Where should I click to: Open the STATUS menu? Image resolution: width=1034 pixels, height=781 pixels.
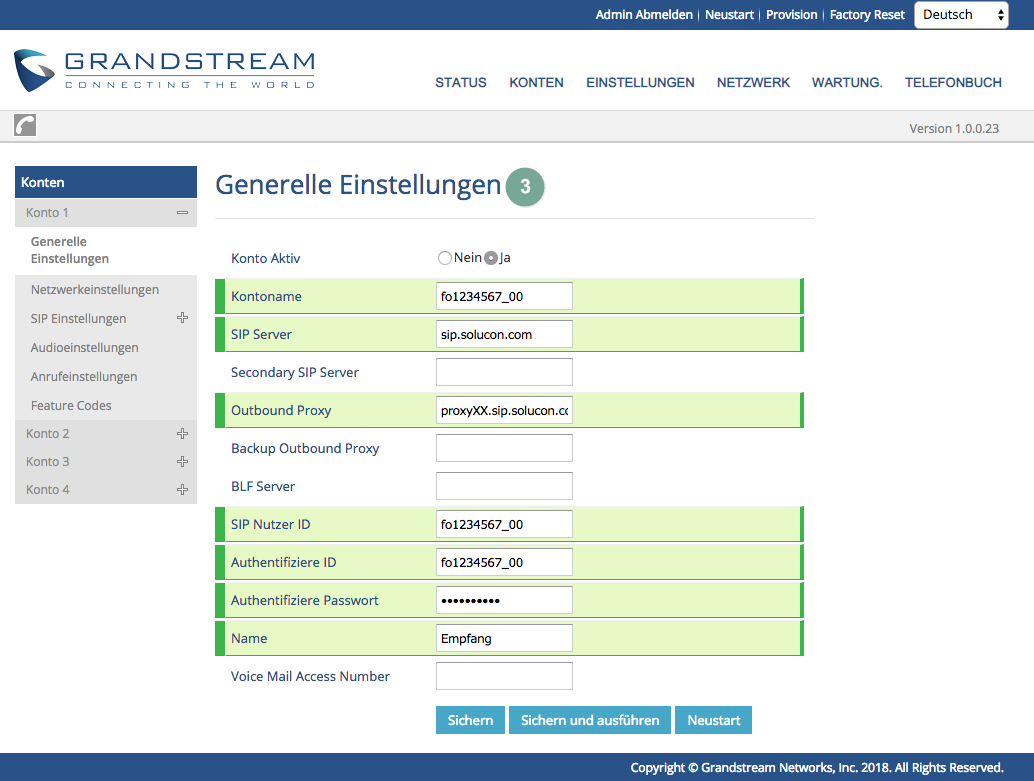click(460, 82)
